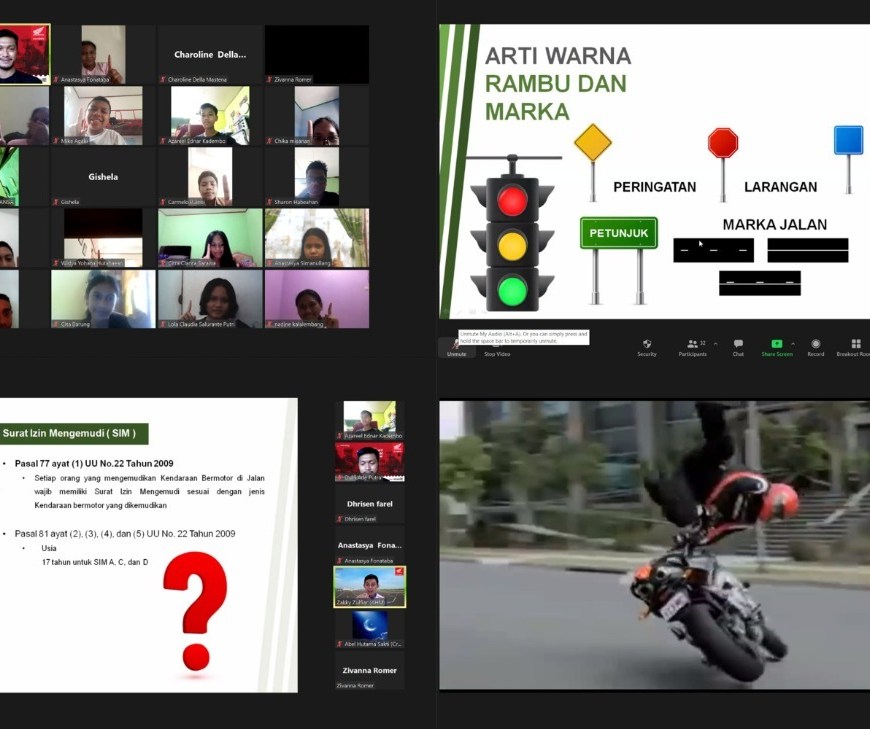The height and width of the screenshot is (729, 870).
Task: Select Charoline Della Mastena's video tile
Action: 210,55
